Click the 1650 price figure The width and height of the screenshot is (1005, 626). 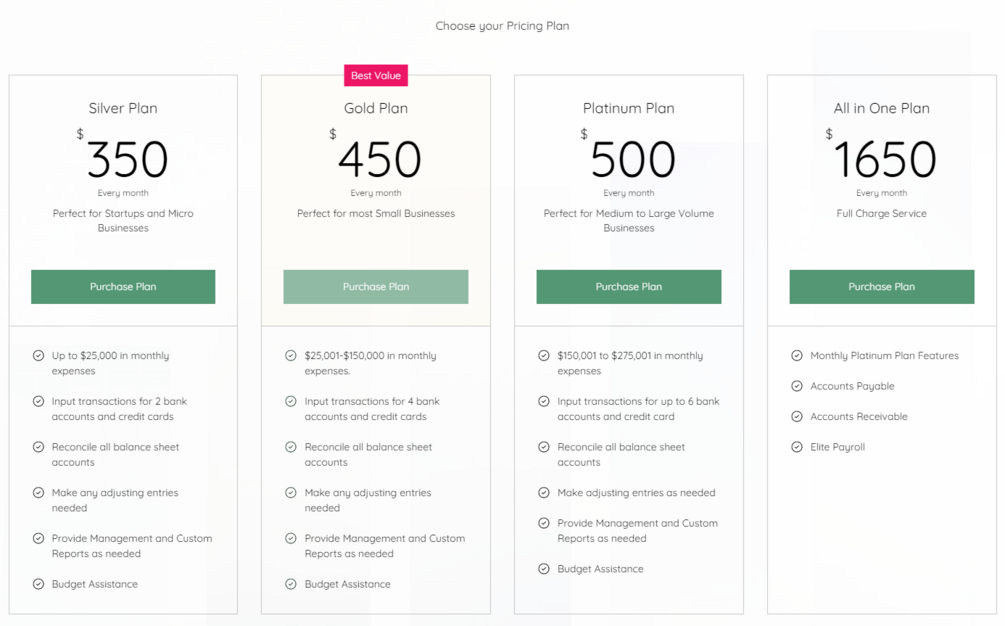885,160
